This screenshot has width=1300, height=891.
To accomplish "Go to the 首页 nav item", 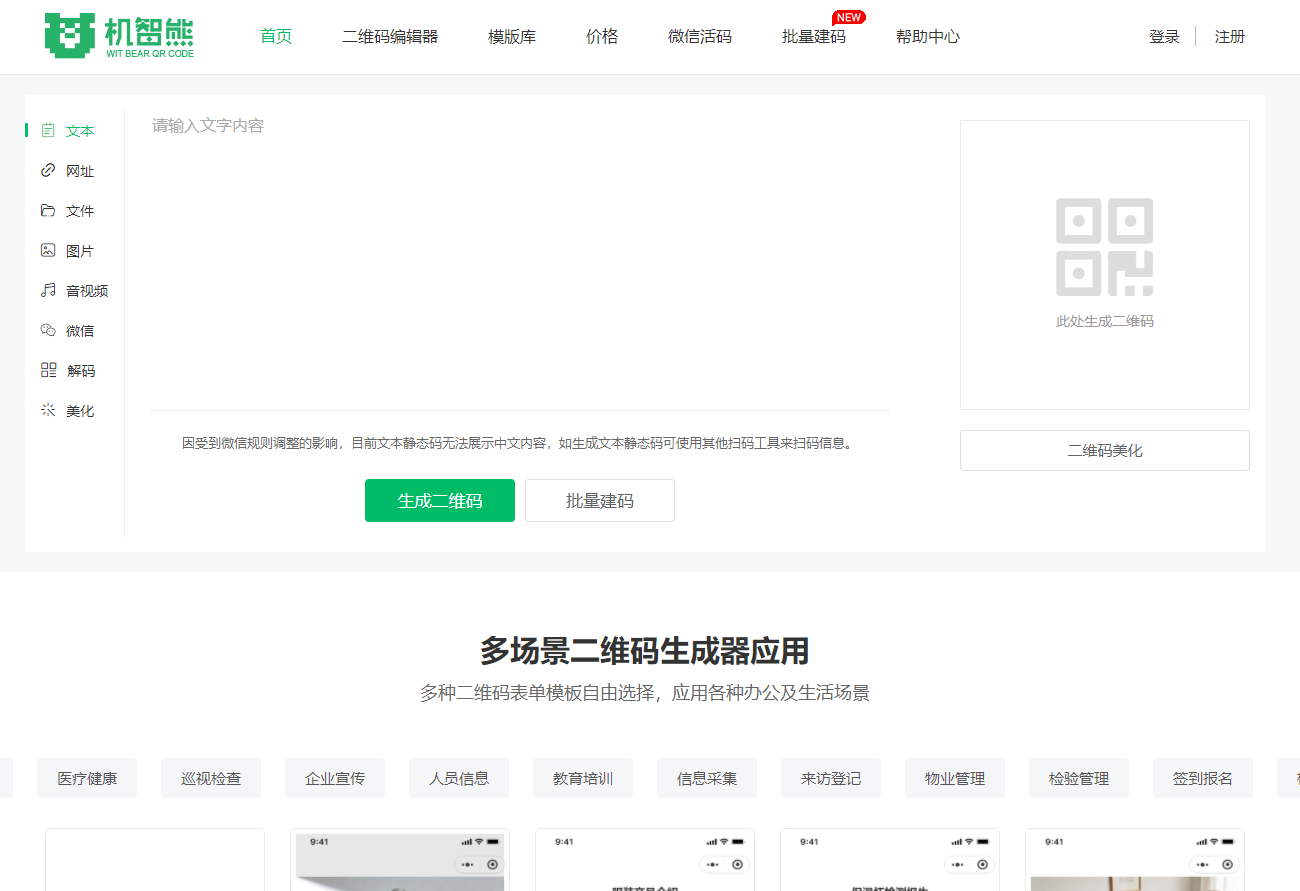I will click(276, 37).
